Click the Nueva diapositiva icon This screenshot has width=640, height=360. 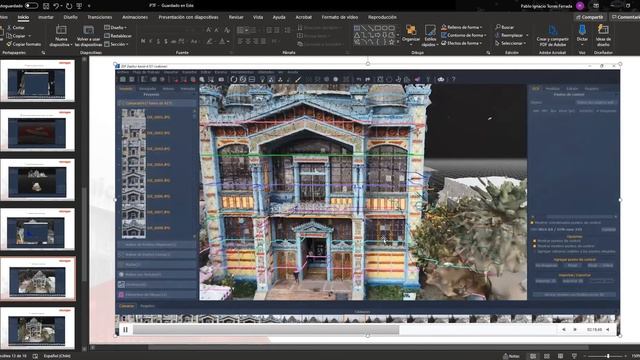(61, 30)
